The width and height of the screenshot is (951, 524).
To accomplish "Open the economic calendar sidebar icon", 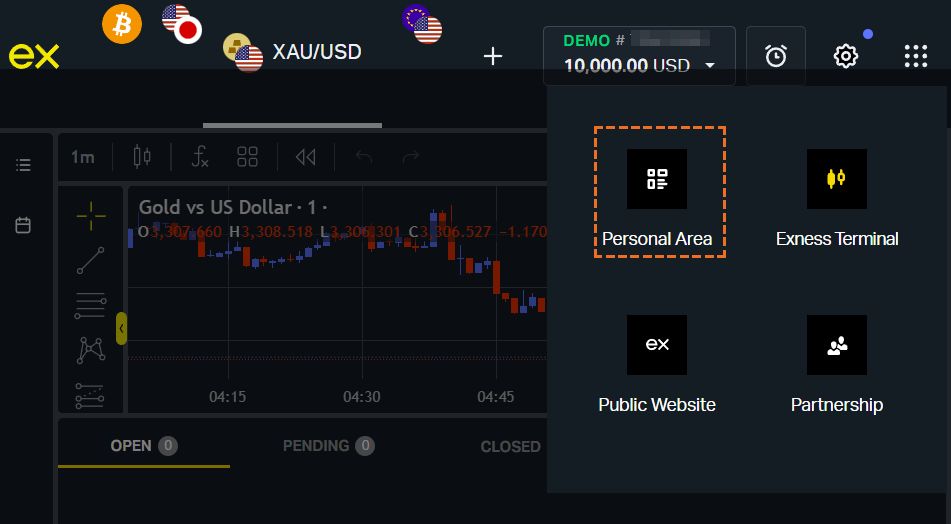I will tap(23, 225).
